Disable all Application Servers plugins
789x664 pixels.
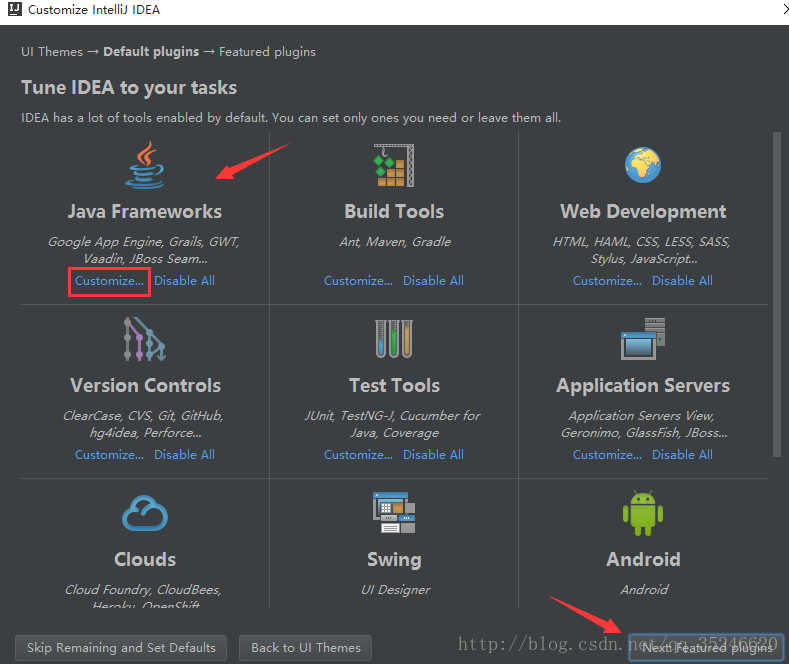(682, 455)
